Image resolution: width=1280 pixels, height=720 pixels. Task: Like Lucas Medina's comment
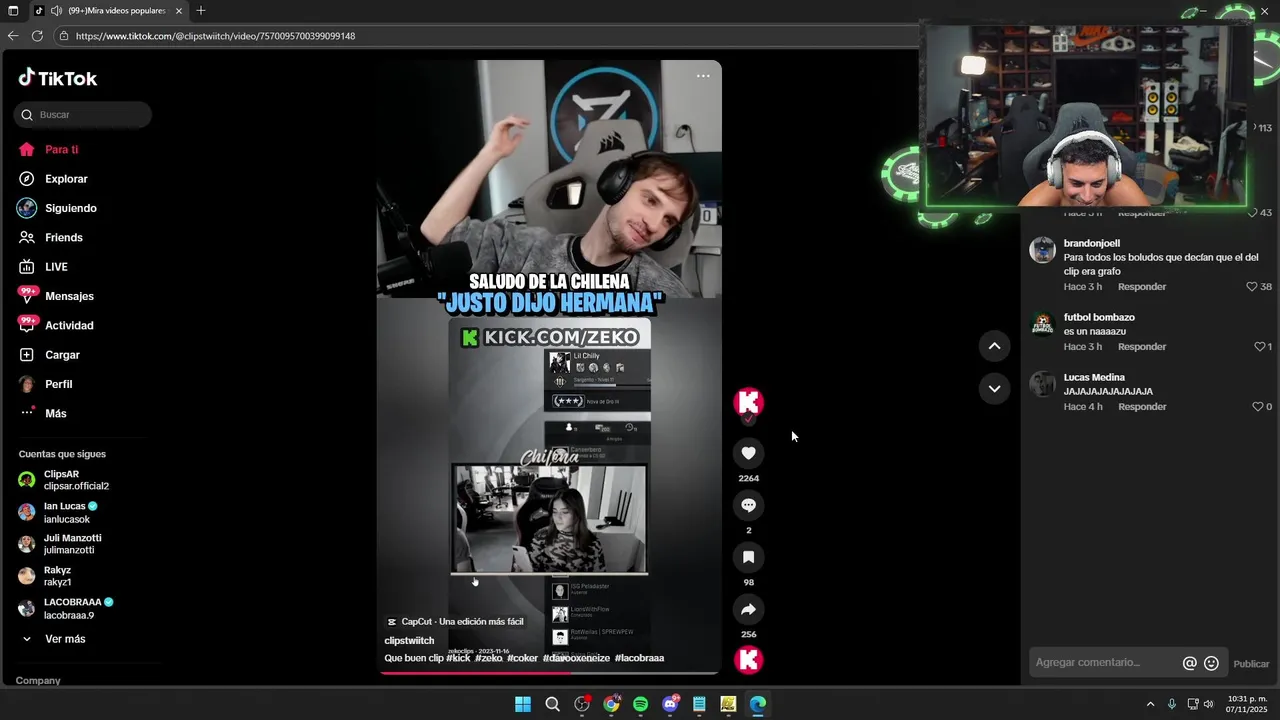coord(1258,407)
